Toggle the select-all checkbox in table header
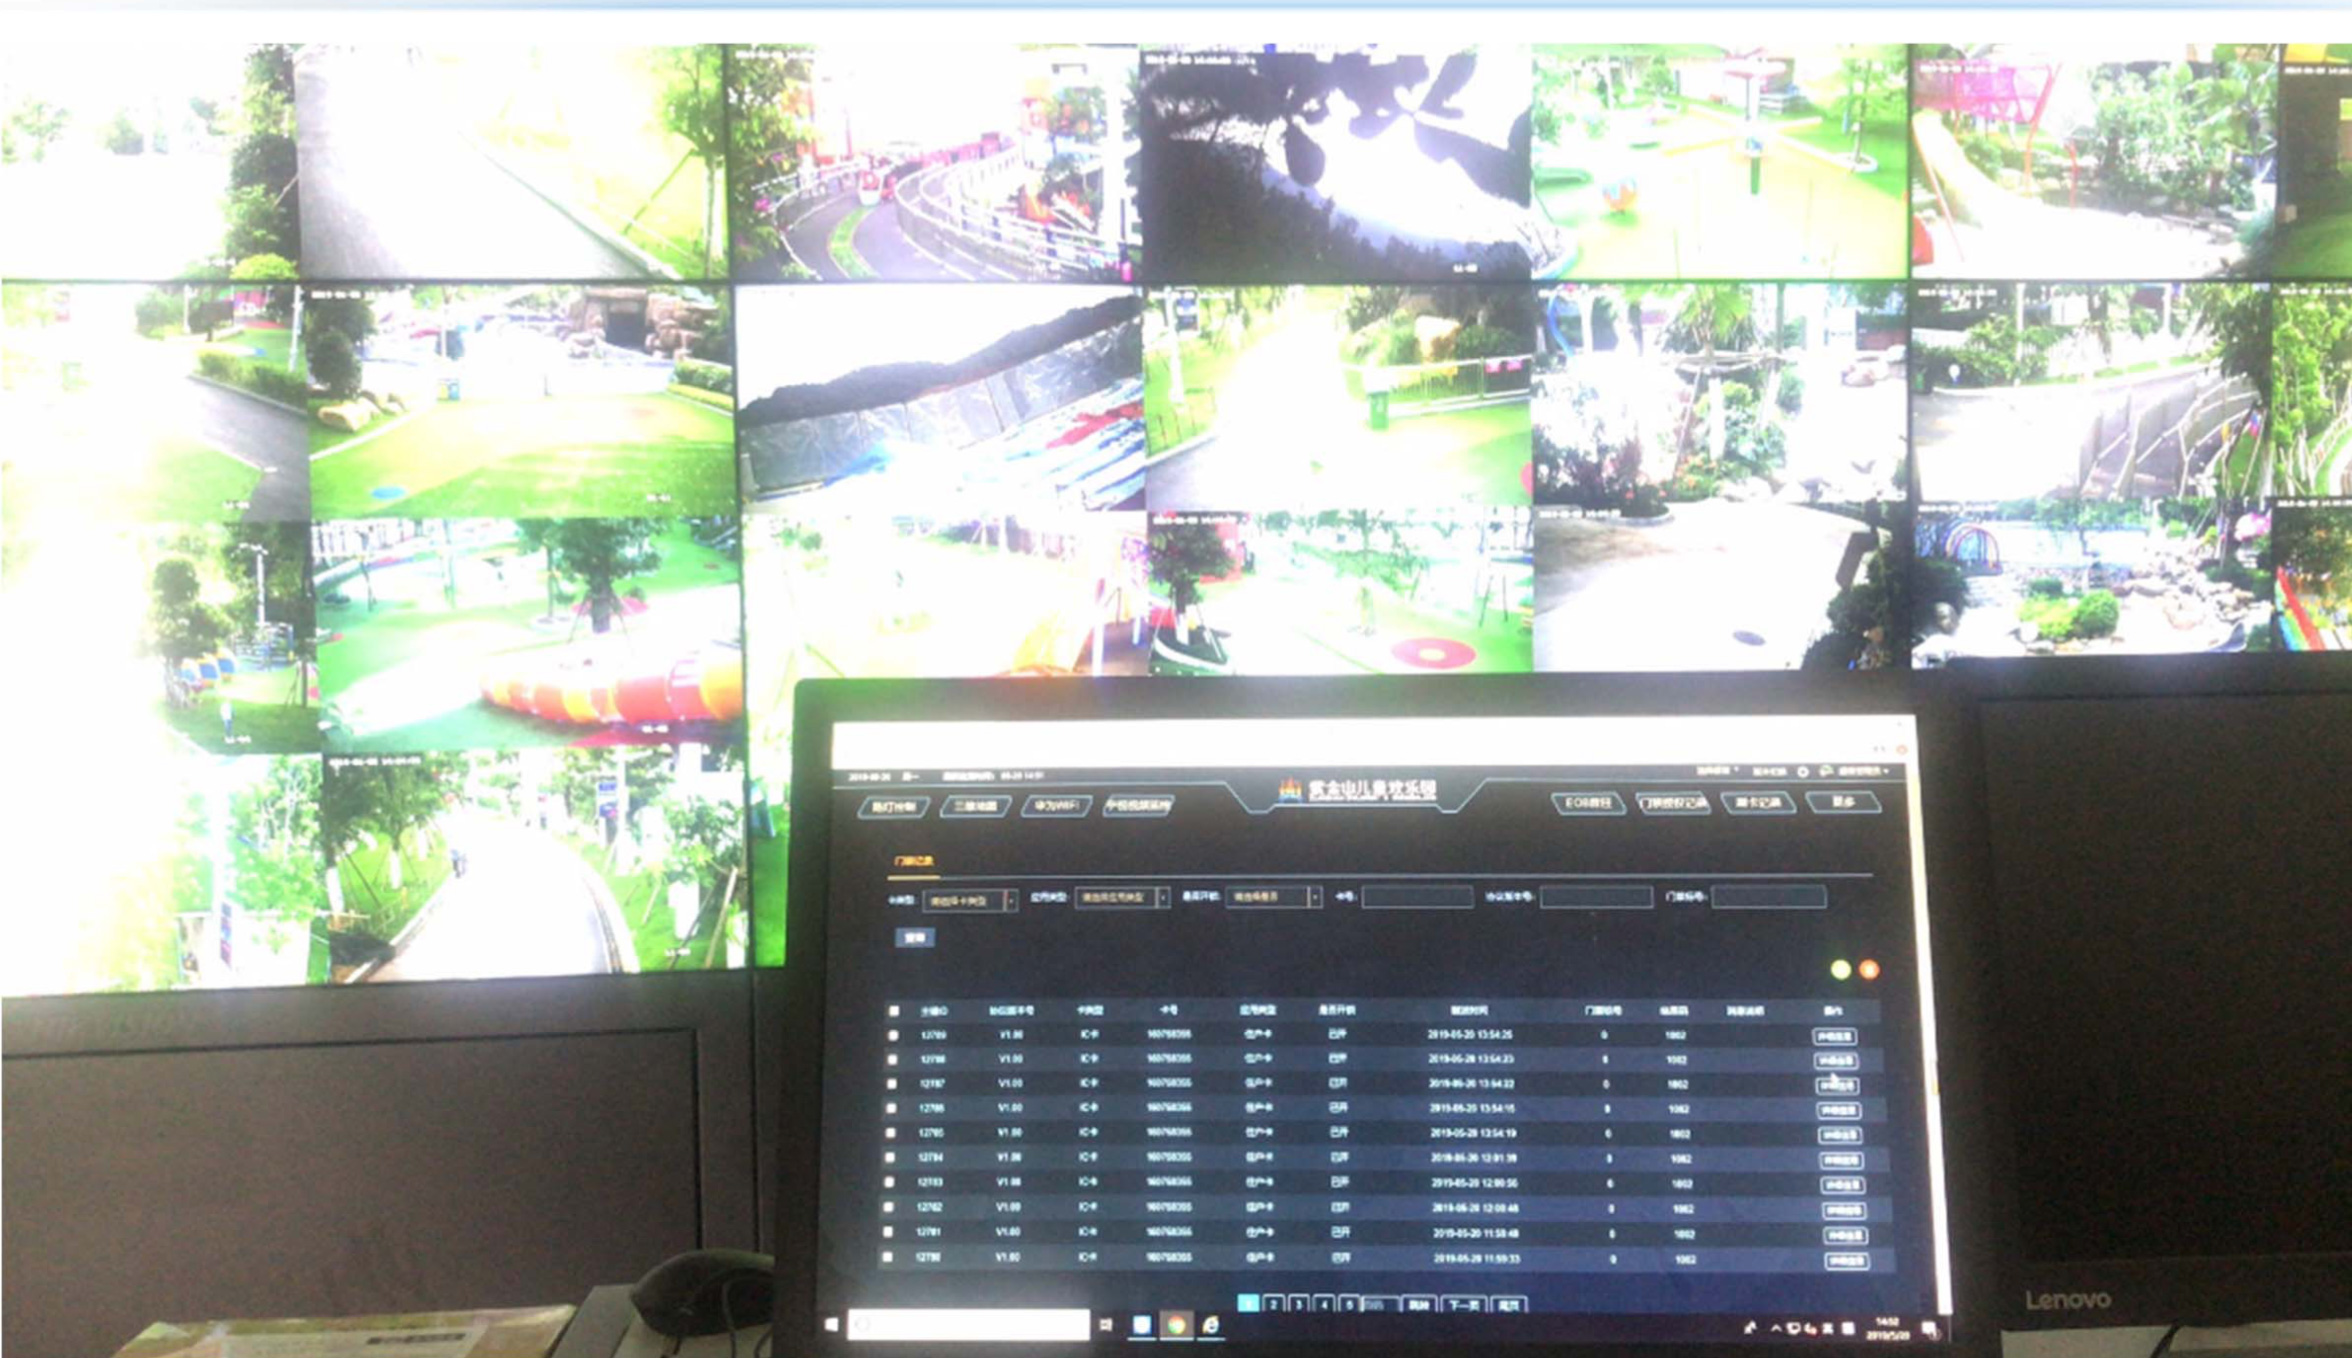 (x=894, y=1011)
